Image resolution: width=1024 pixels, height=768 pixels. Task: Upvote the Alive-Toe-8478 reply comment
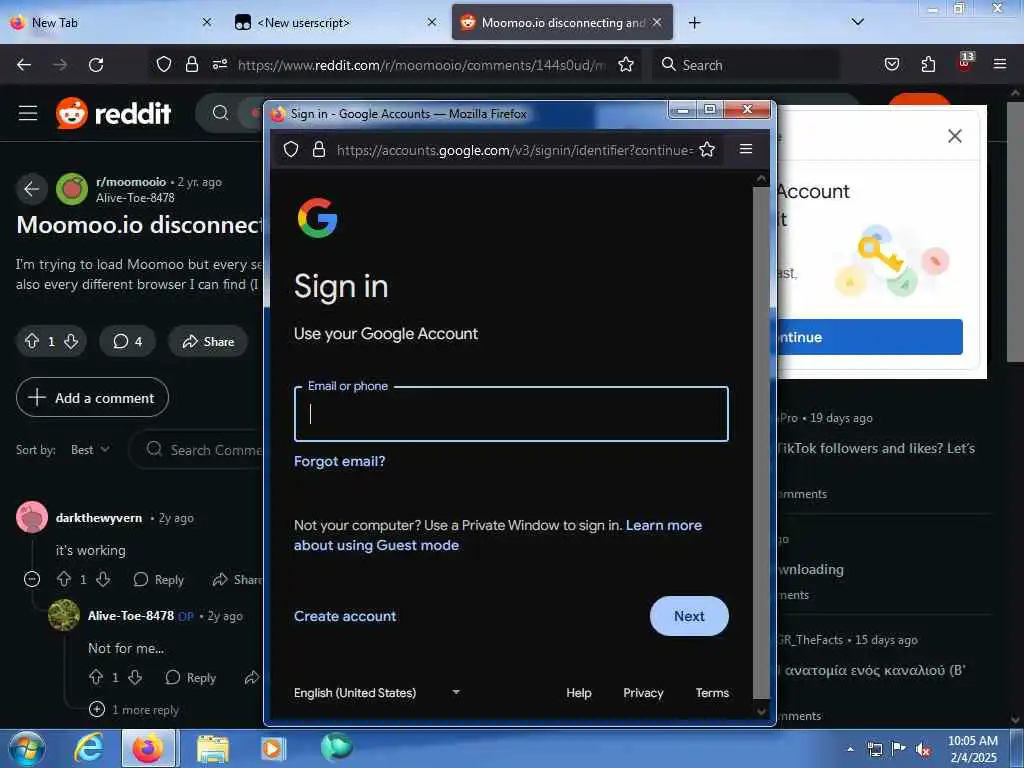pyautogui.click(x=96, y=677)
